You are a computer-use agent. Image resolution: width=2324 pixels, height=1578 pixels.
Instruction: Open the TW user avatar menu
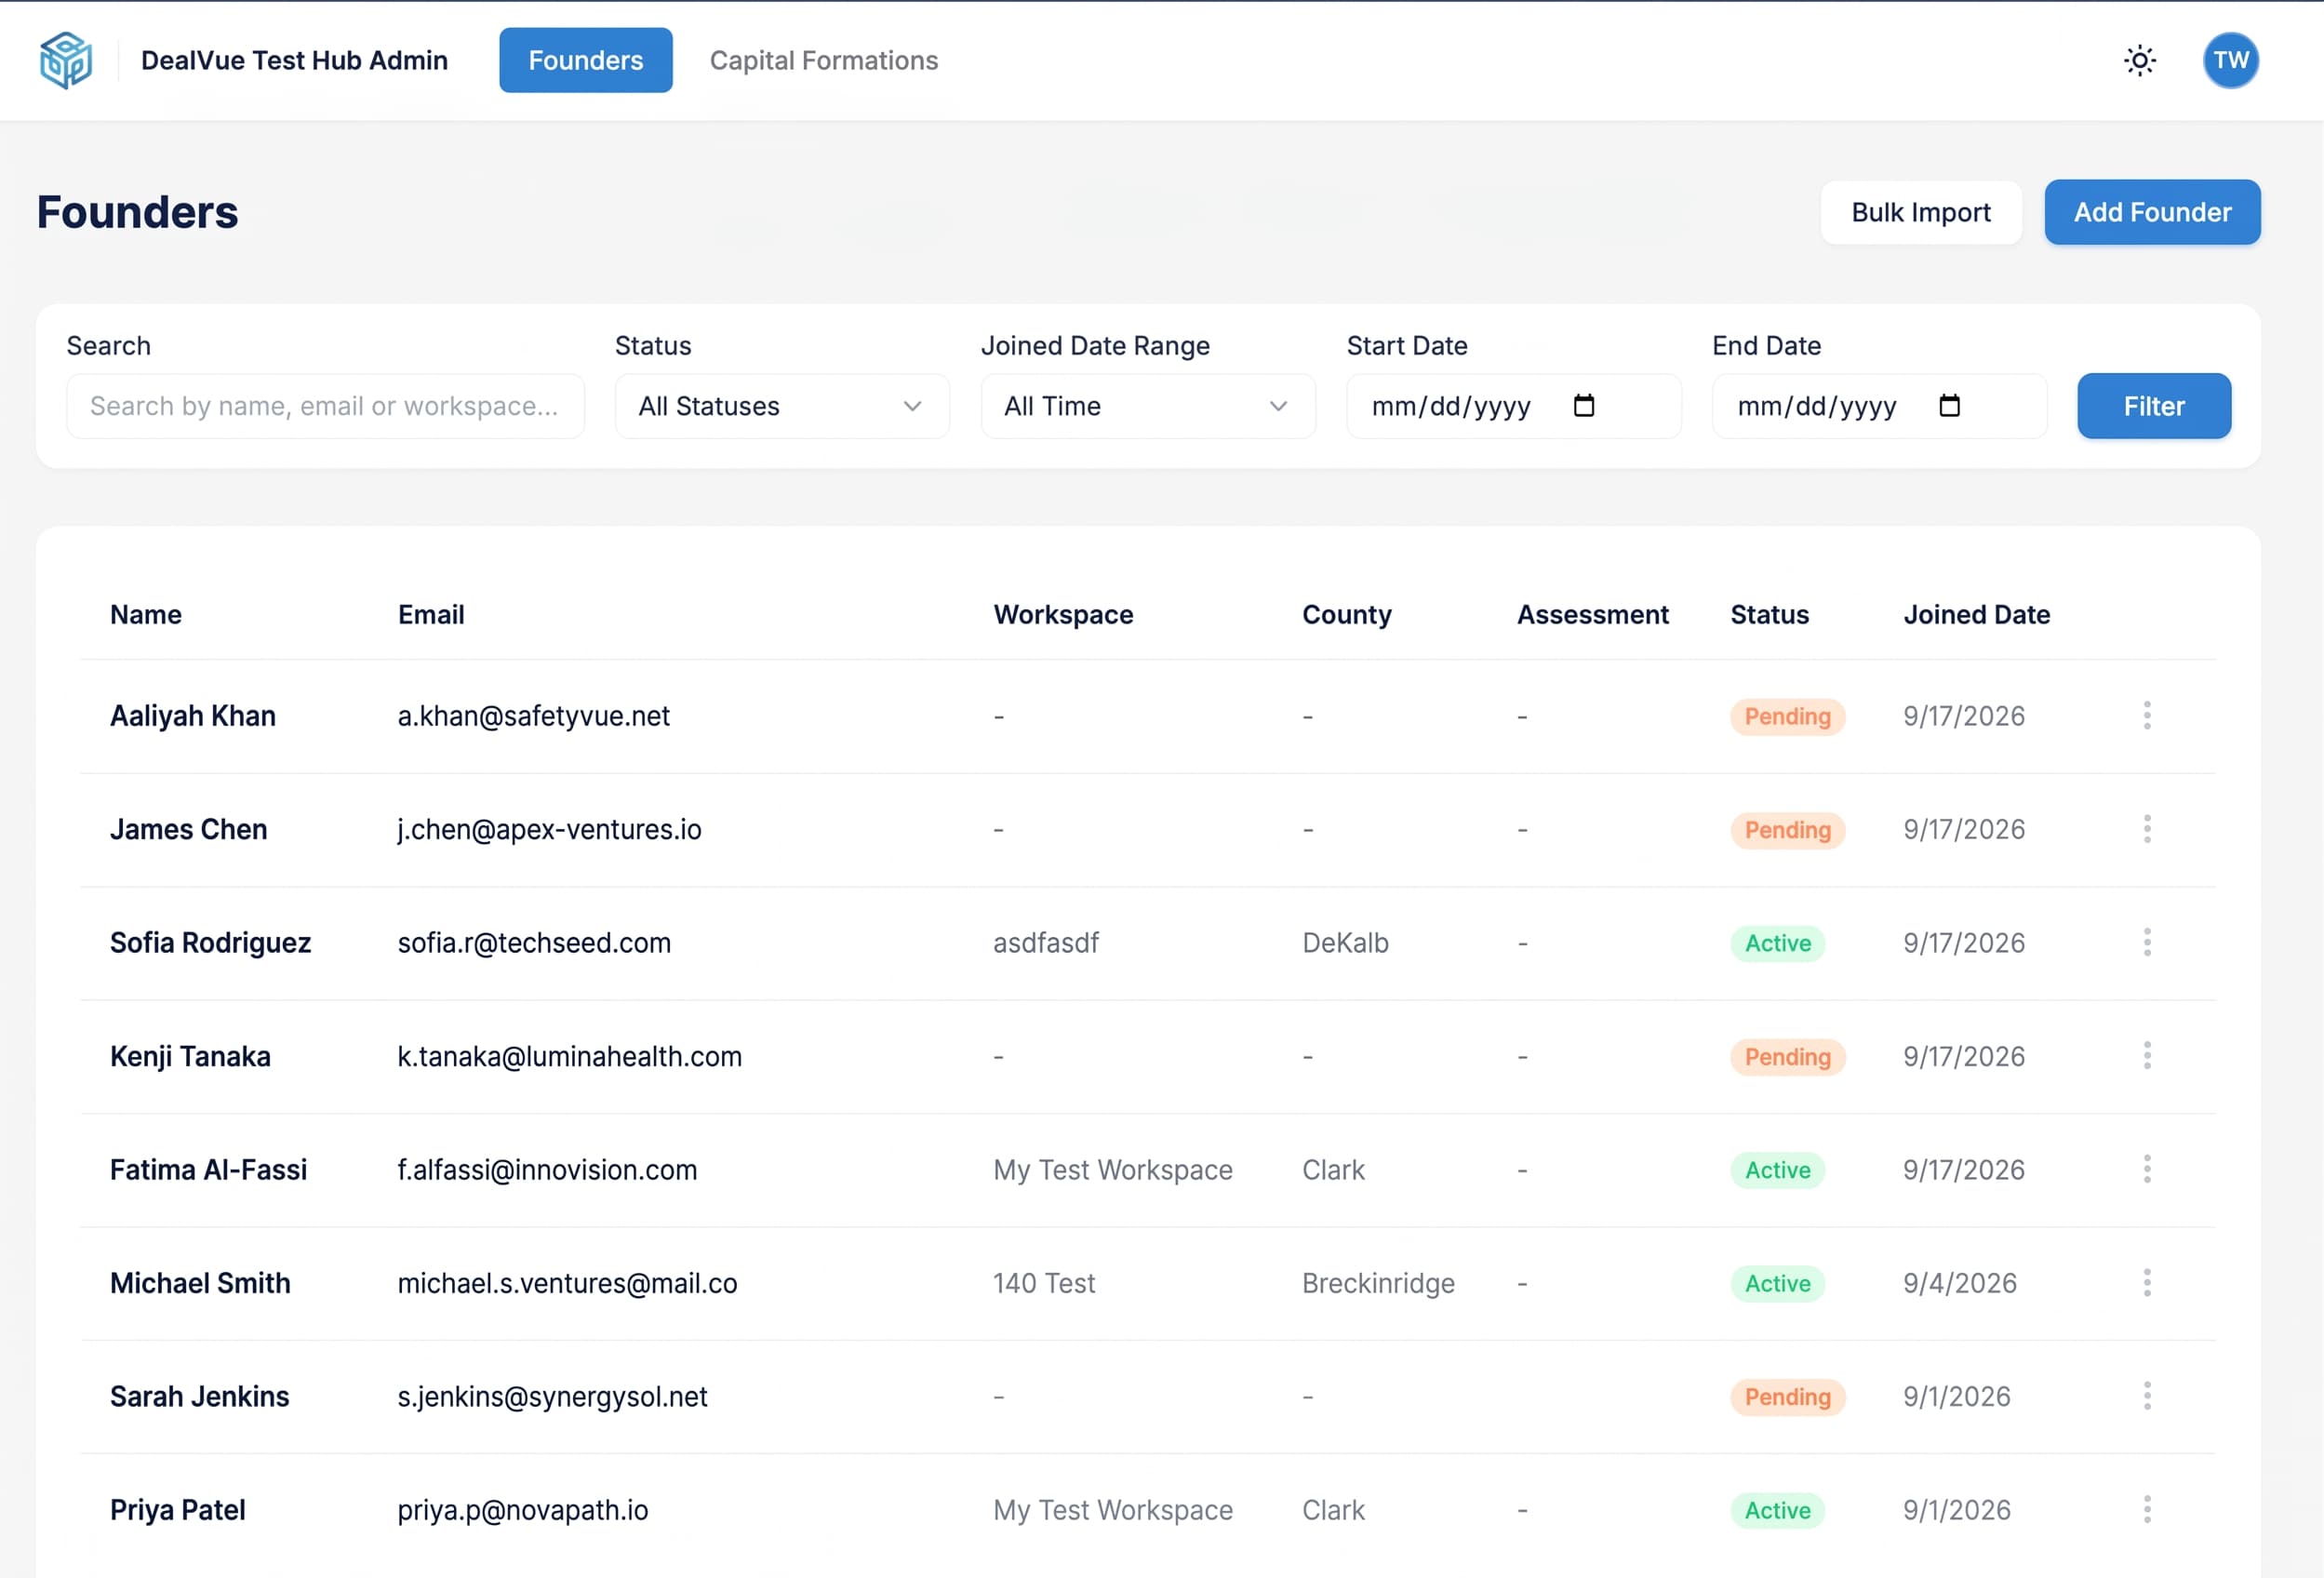point(2230,60)
